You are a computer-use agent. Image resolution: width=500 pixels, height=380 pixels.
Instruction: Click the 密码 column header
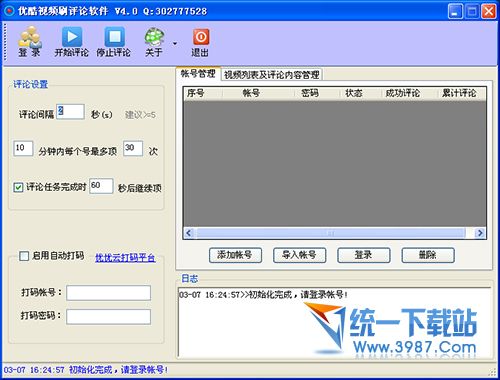[318, 93]
